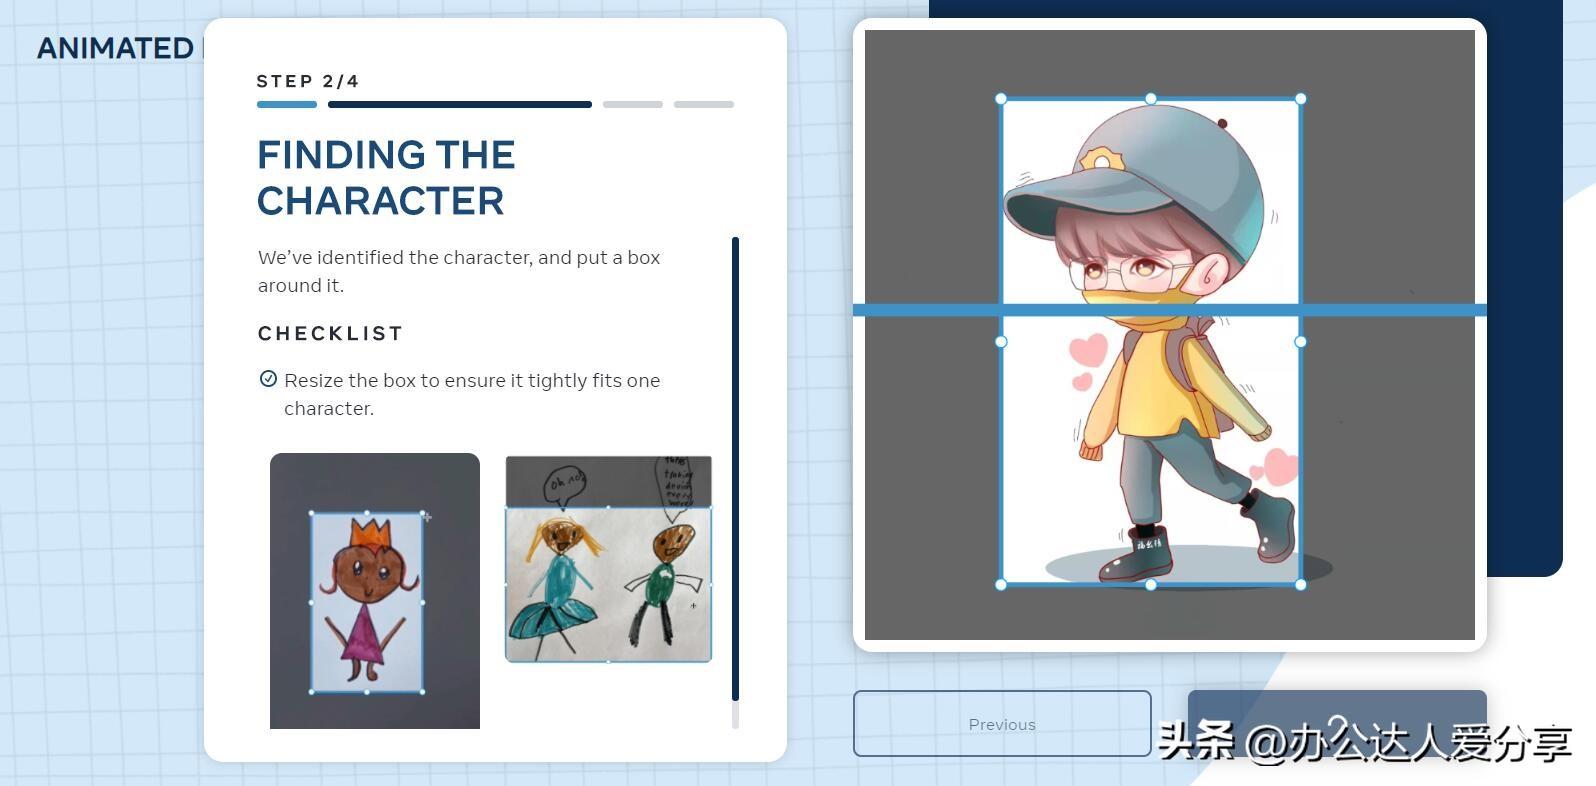Click the top-center bounding box handle
Screen dimensions: 1596x786
pos(1151,99)
